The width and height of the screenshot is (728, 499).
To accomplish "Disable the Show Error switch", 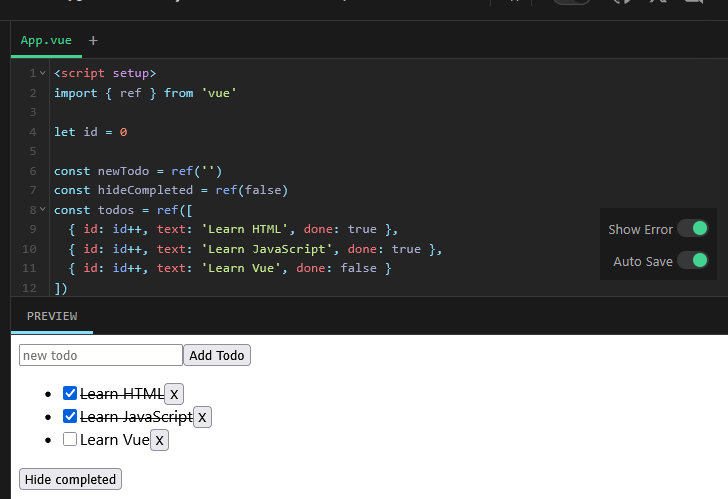I will [692, 229].
